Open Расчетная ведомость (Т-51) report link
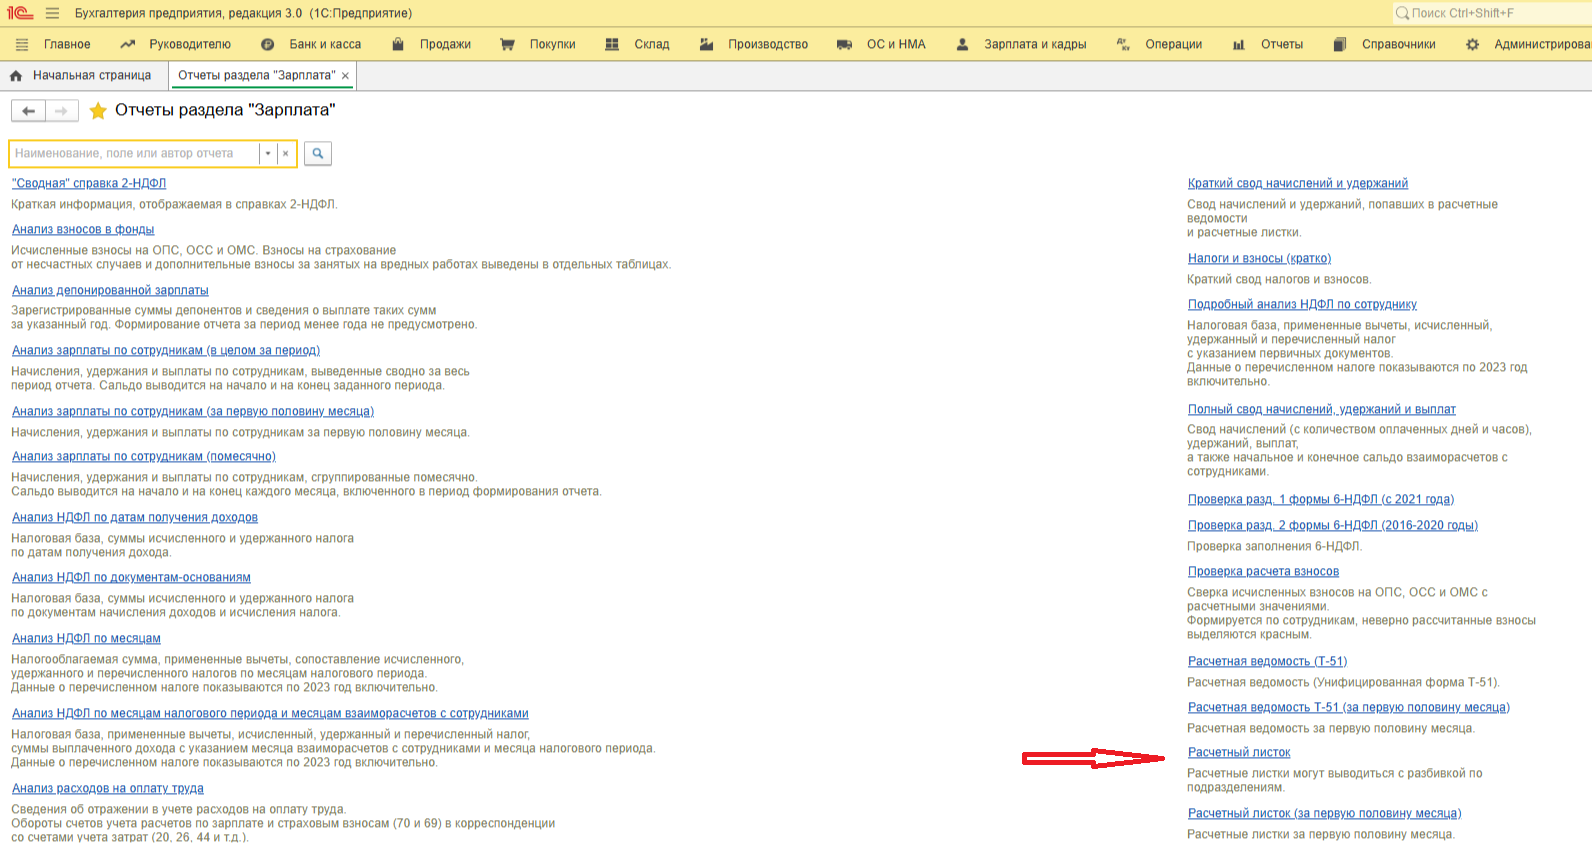 pyautogui.click(x=1267, y=662)
